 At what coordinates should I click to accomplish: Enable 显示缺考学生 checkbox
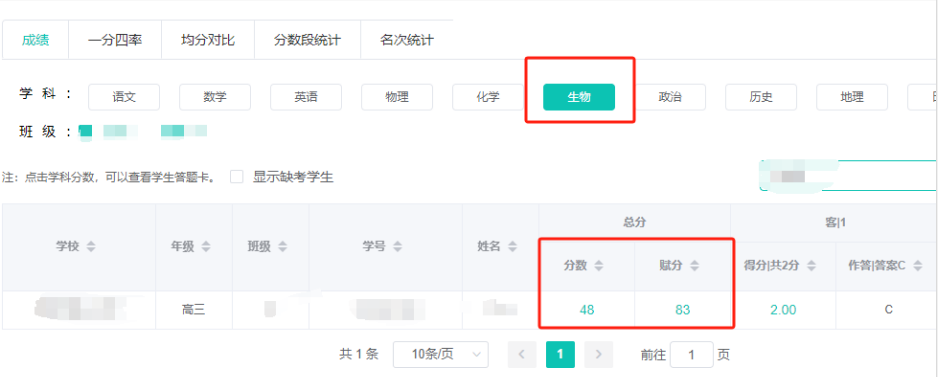coord(237,177)
